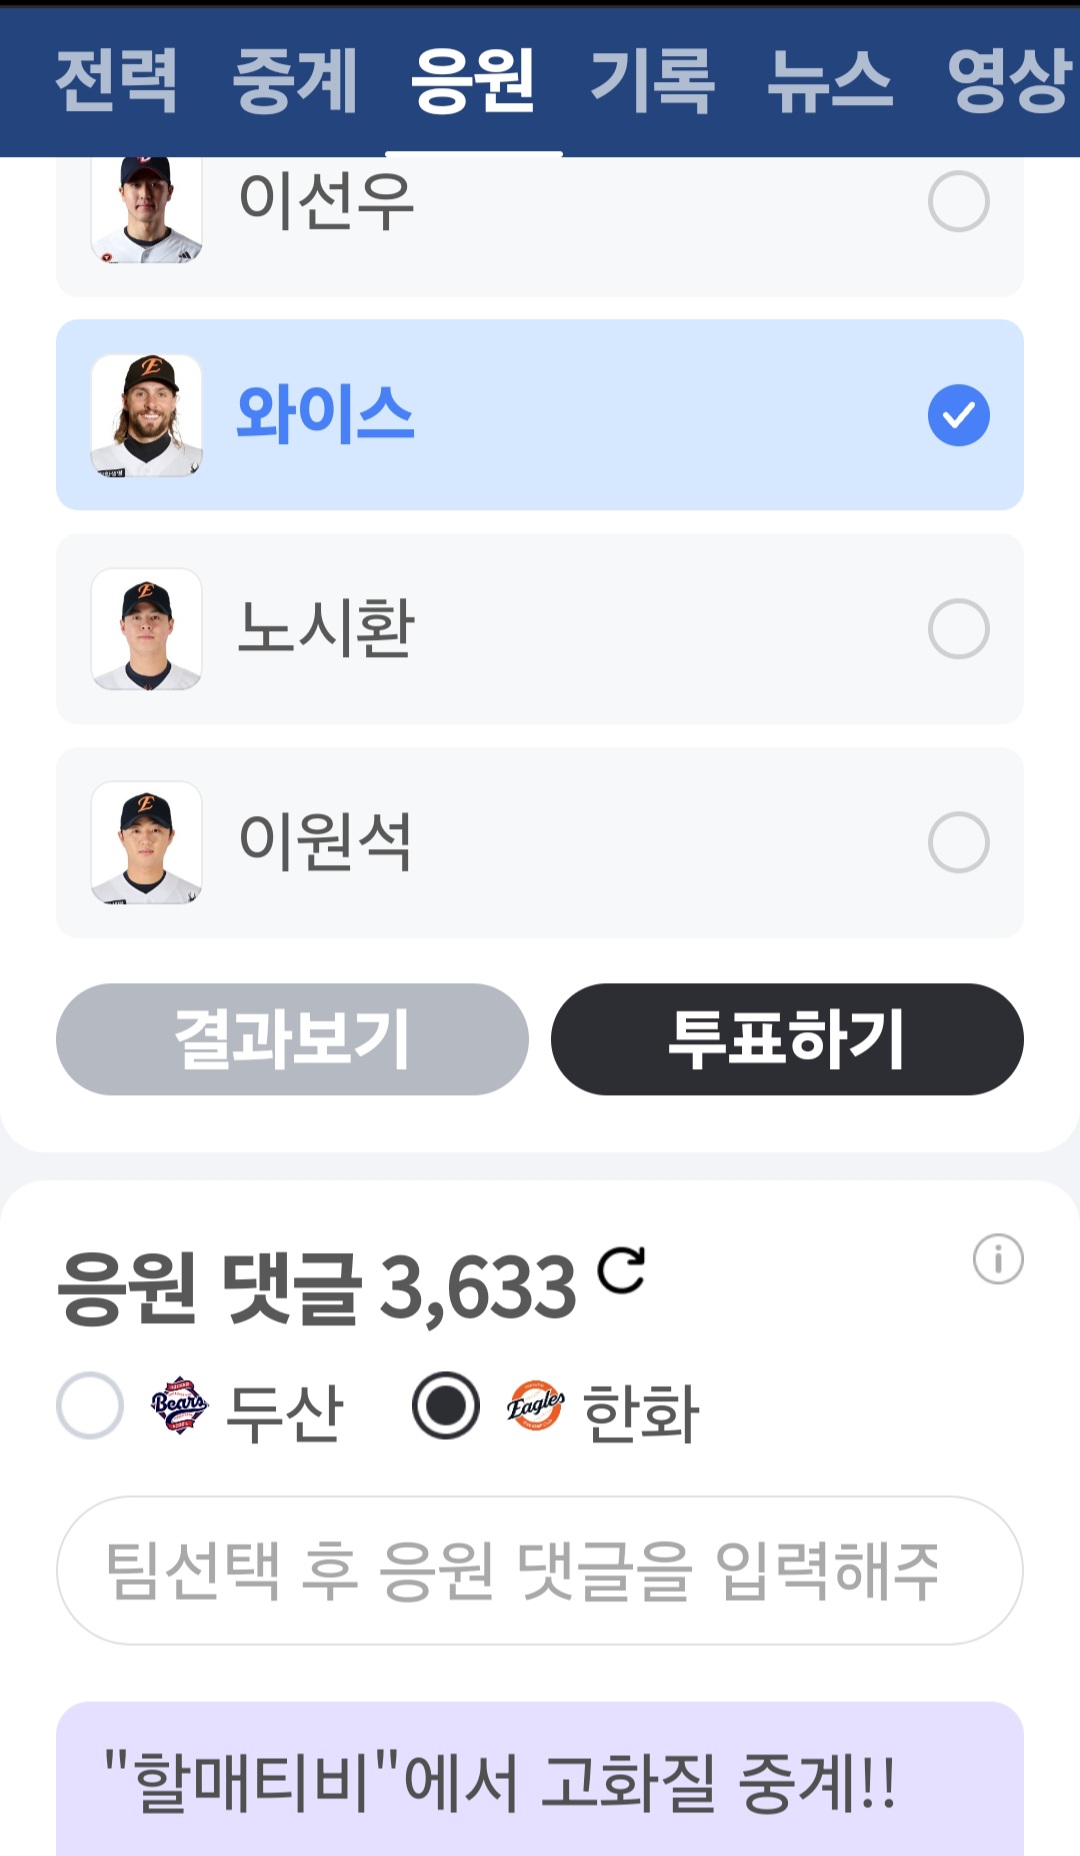1080x1856 pixels.
Task: Choose 두산 team radio button
Action: coord(90,1405)
